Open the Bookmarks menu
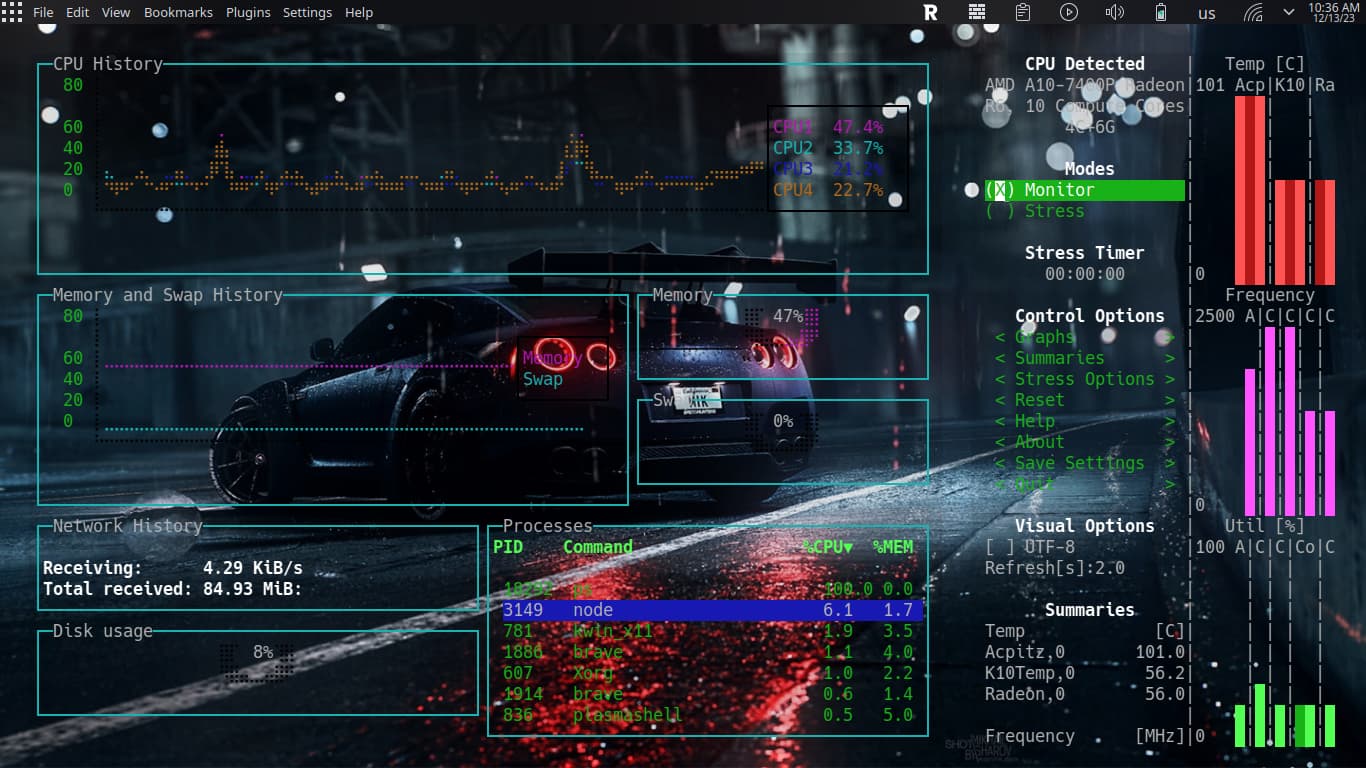Viewport: 1366px width, 768px height. tap(179, 12)
